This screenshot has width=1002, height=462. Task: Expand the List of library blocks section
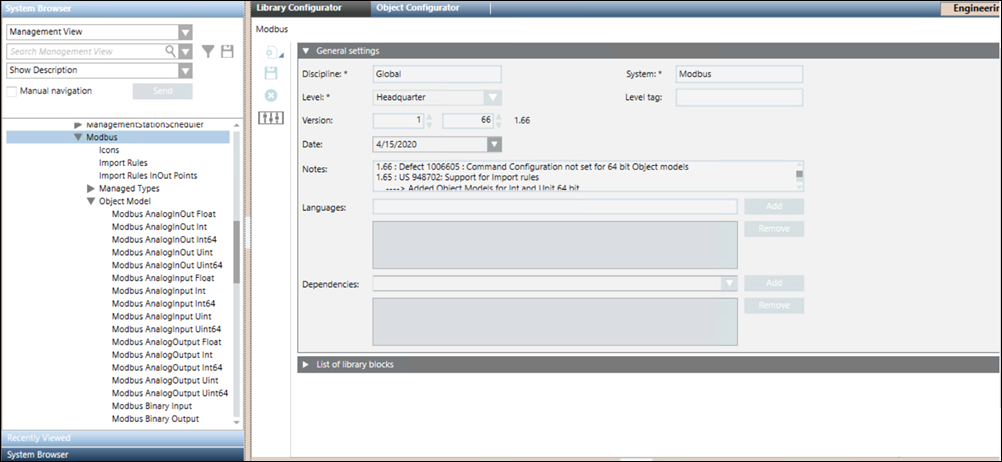pyautogui.click(x=306, y=365)
